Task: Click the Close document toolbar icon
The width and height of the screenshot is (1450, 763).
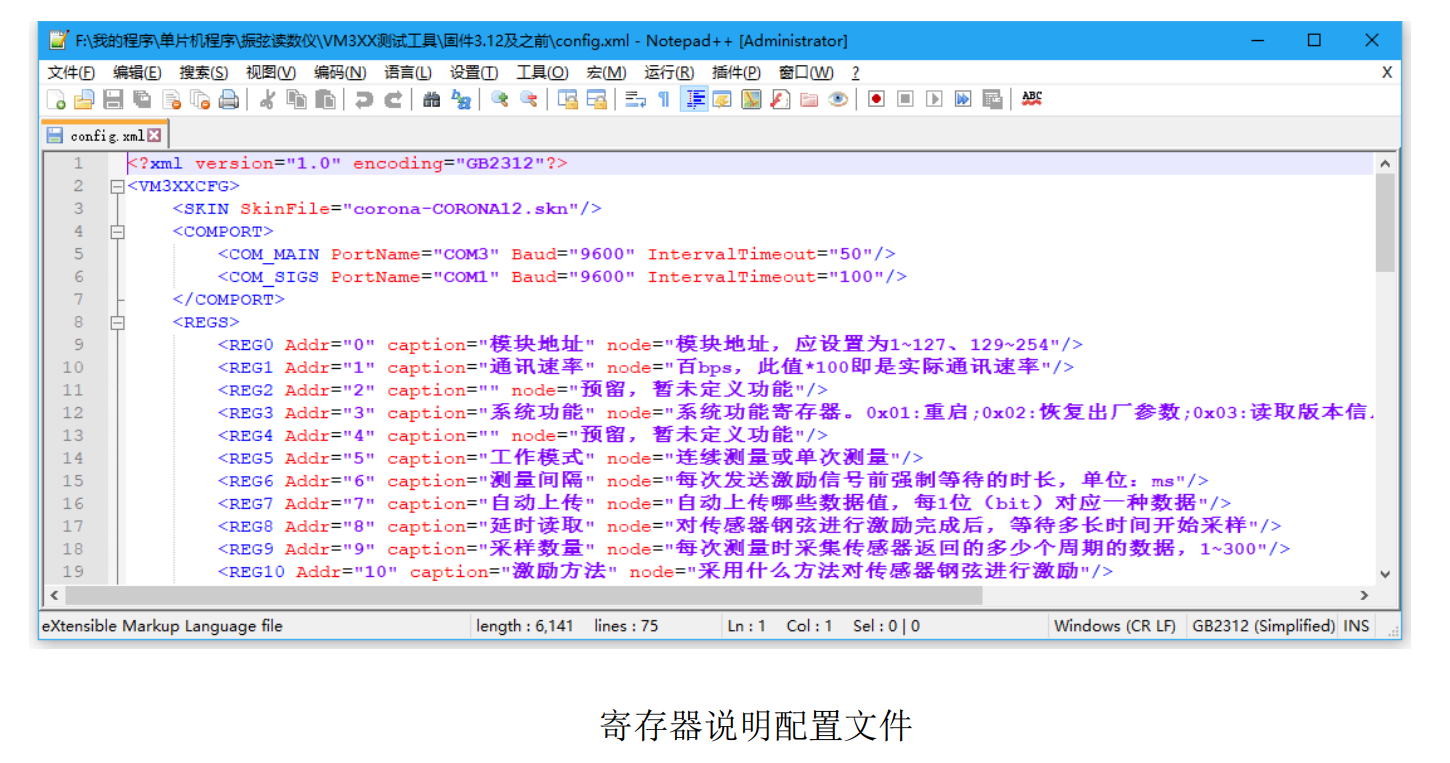Action: point(171,99)
